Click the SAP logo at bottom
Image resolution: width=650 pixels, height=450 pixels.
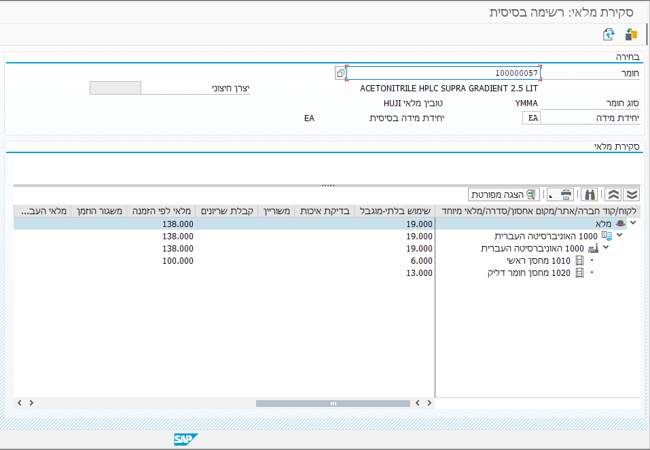(185, 439)
